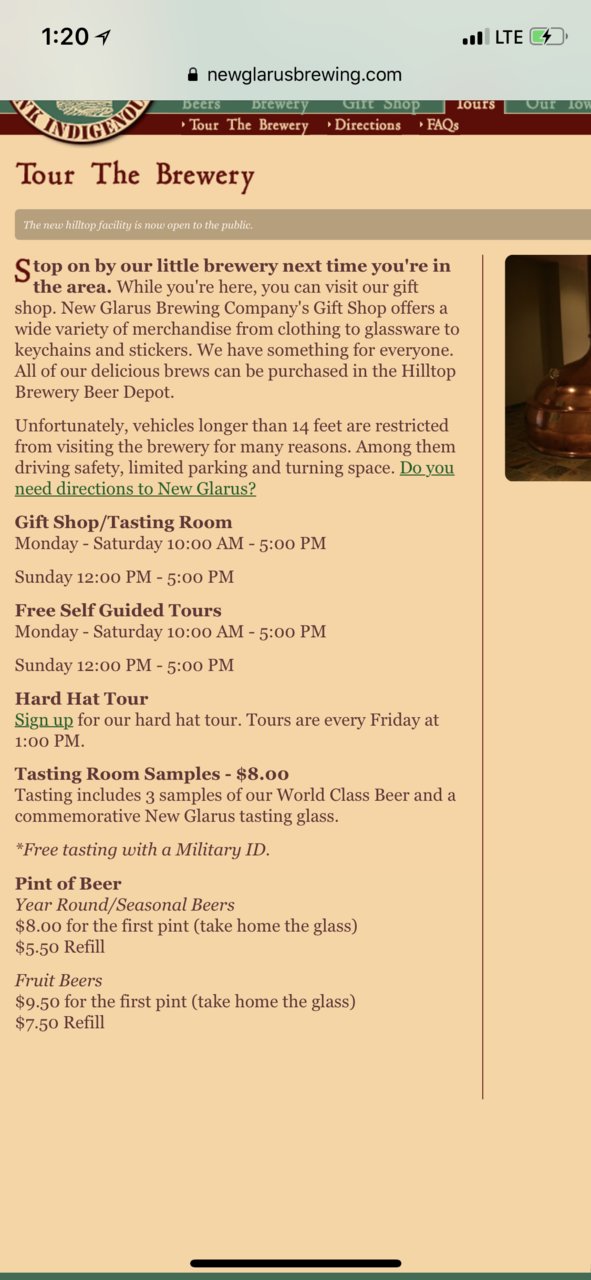The height and width of the screenshot is (1280, 591).
Task: Tap the arrow bullet before FAQs
Action: point(421,125)
